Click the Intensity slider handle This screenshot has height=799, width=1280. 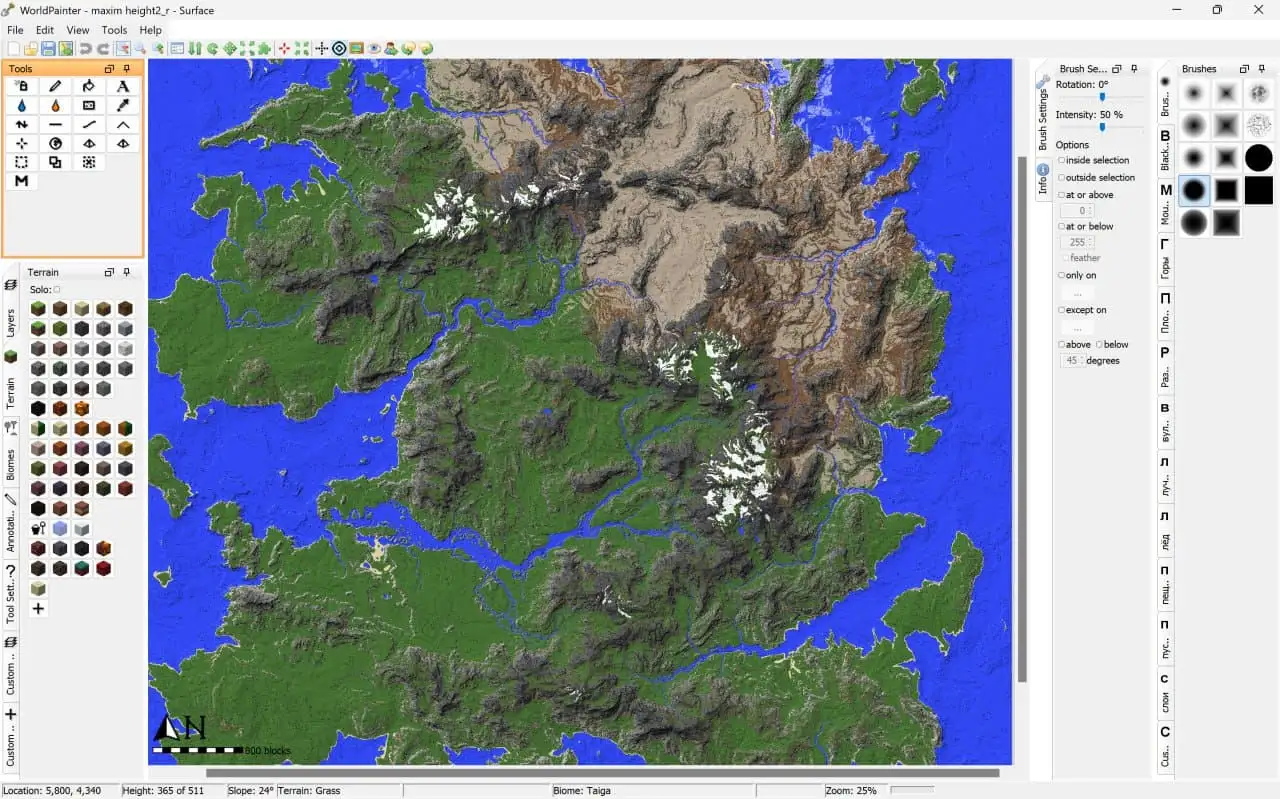pyautogui.click(x=1102, y=127)
